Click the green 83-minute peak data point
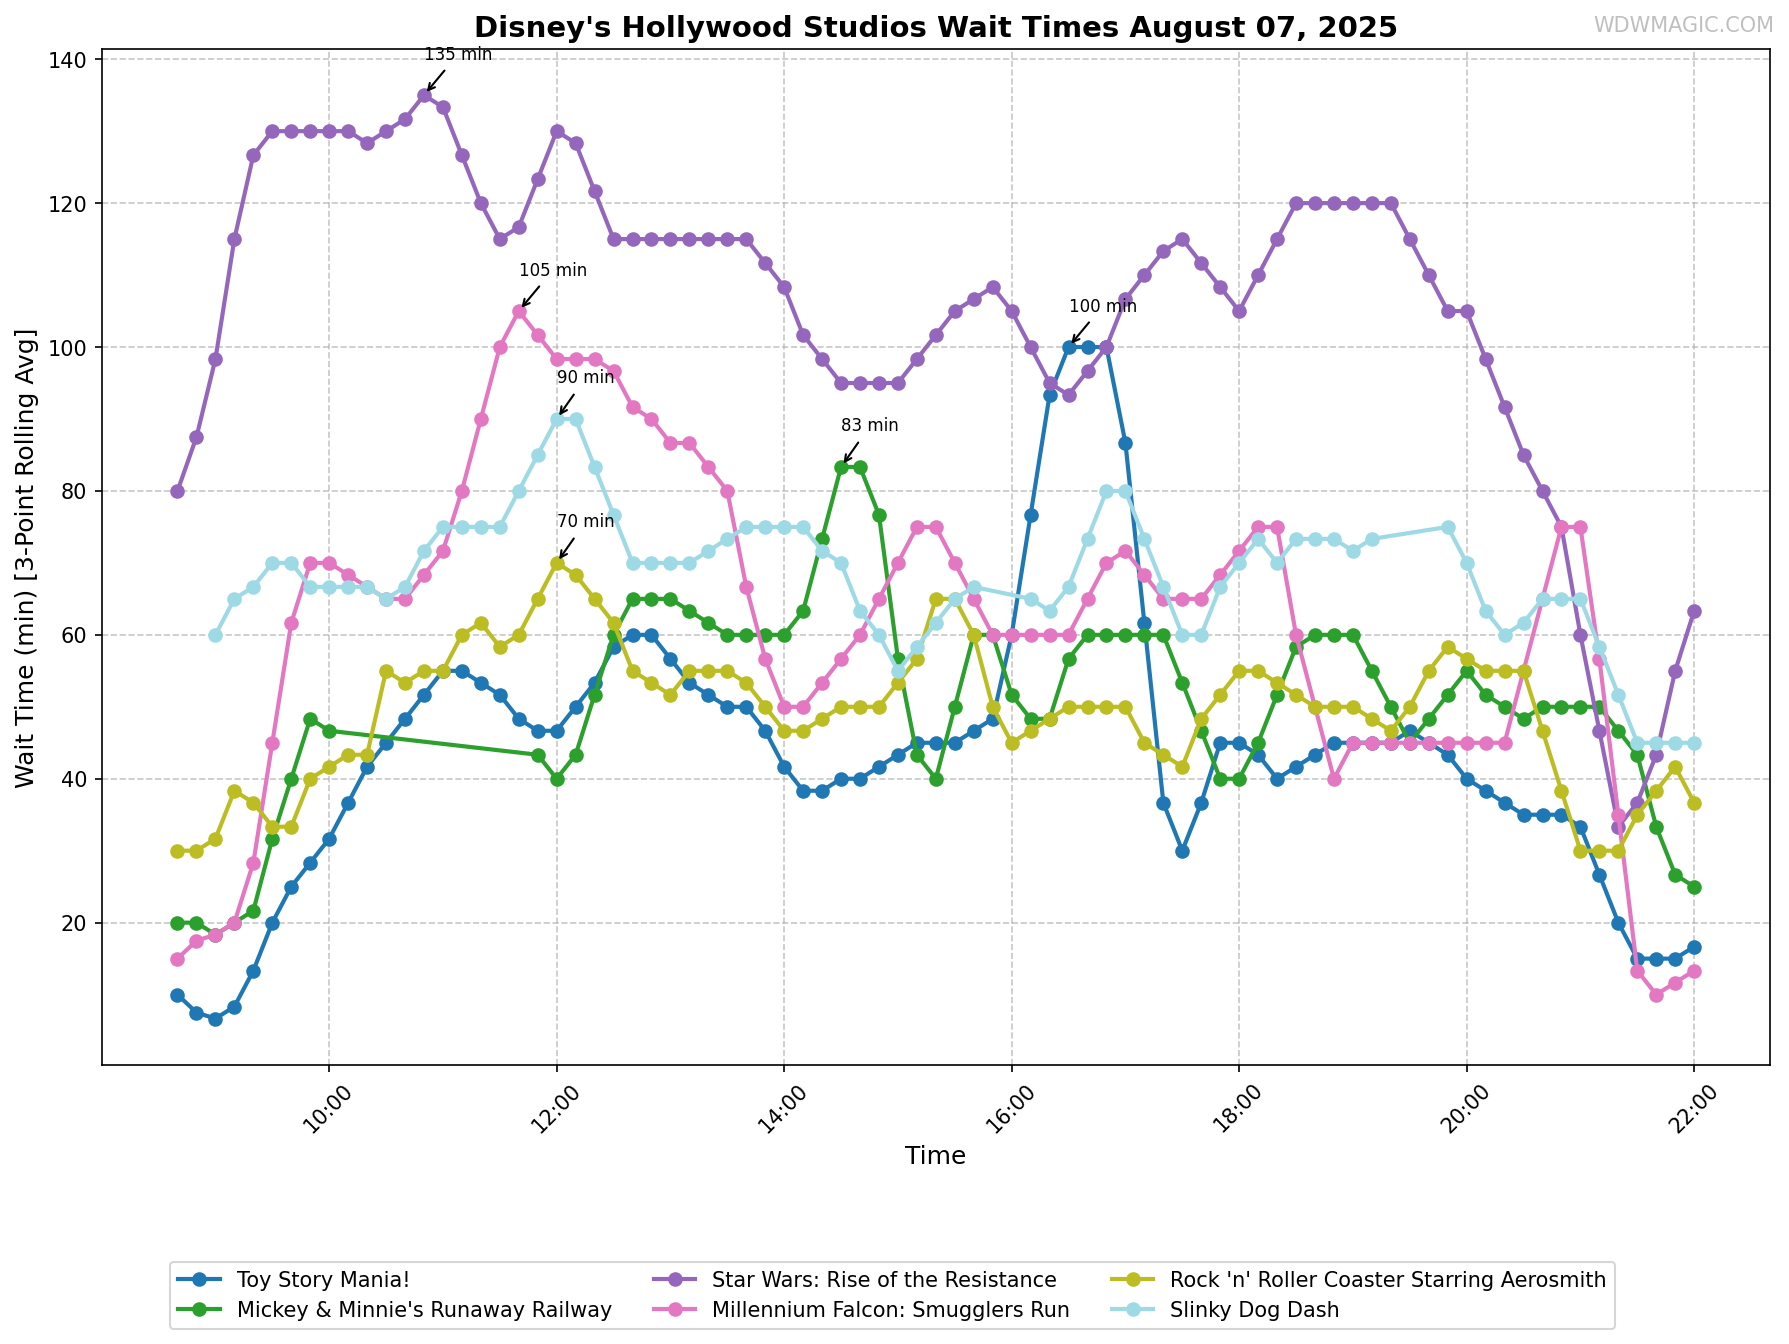Image resolution: width=1789 pixels, height=1344 pixels. (x=841, y=467)
